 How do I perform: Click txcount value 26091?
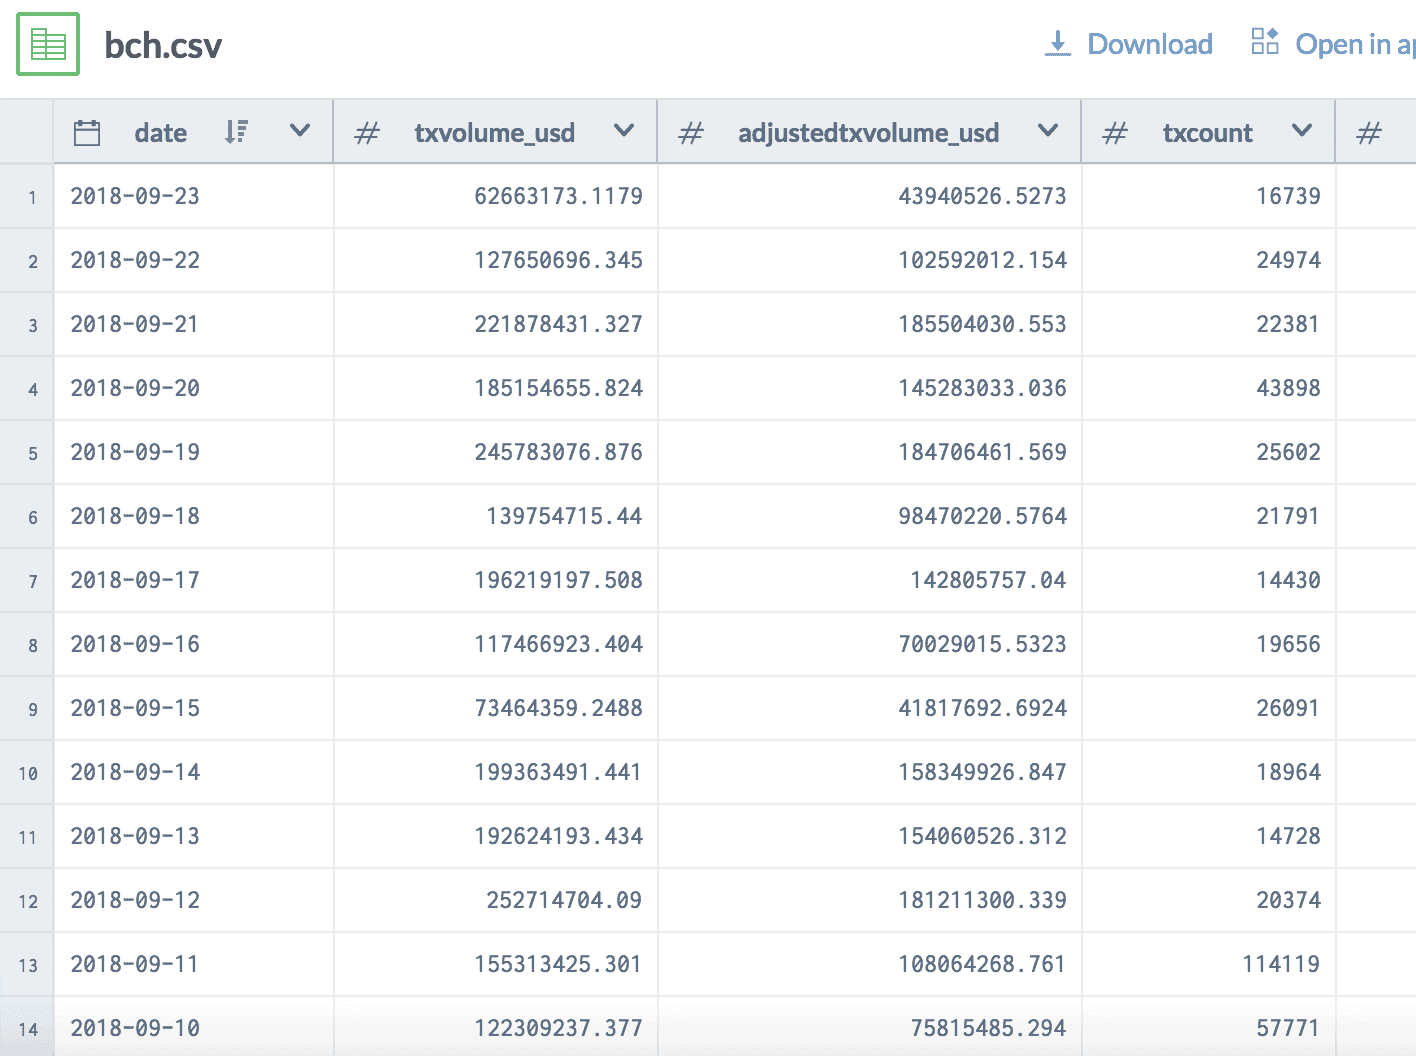coord(1288,708)
